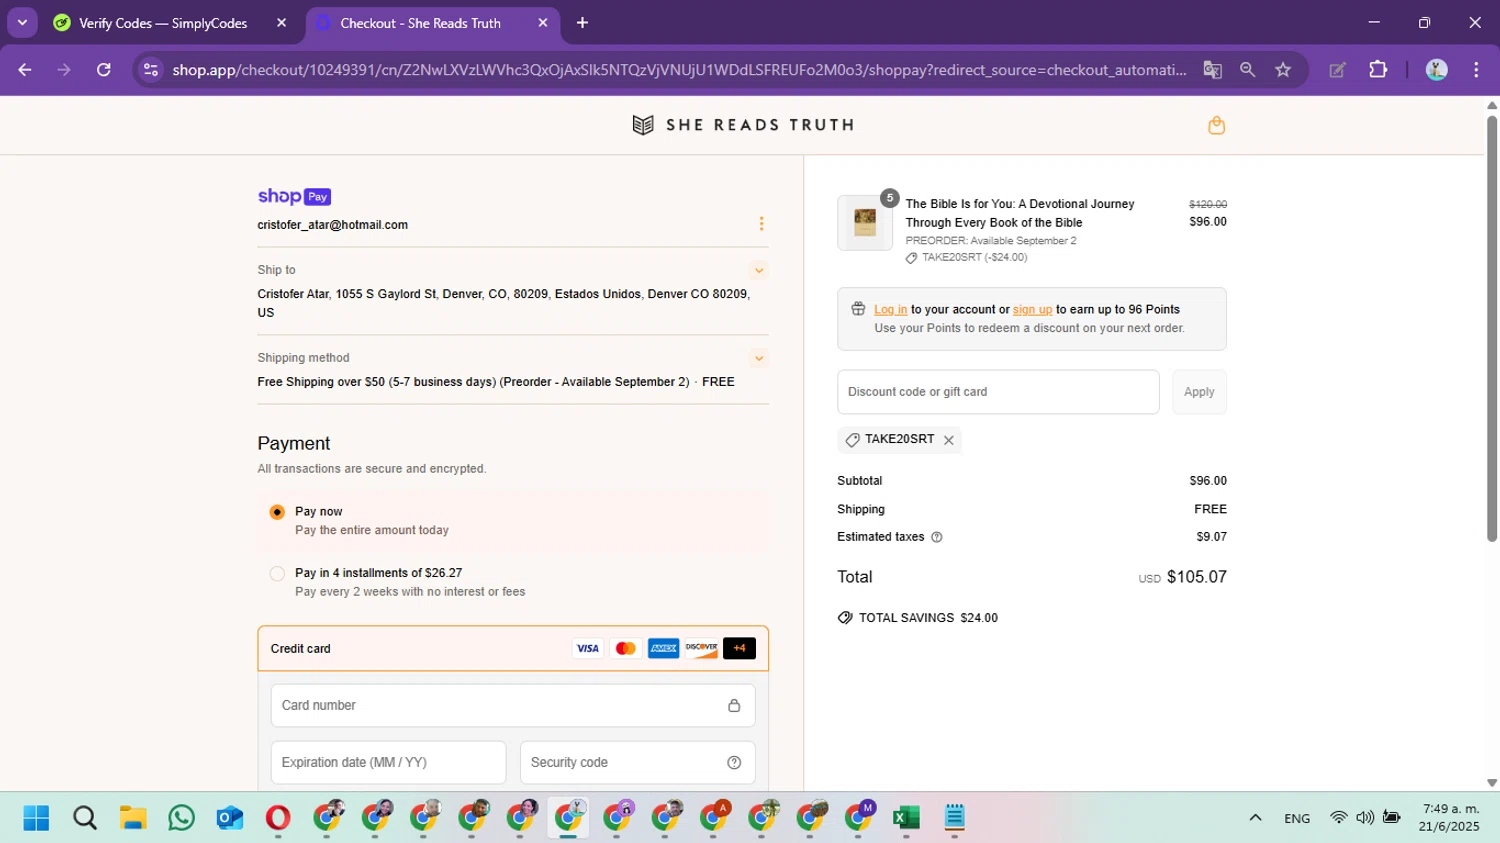The width and height of the screenshot is (1500, 843).
Task: Click the page vertical scrollbar
Action: [x=1492, y=330]
